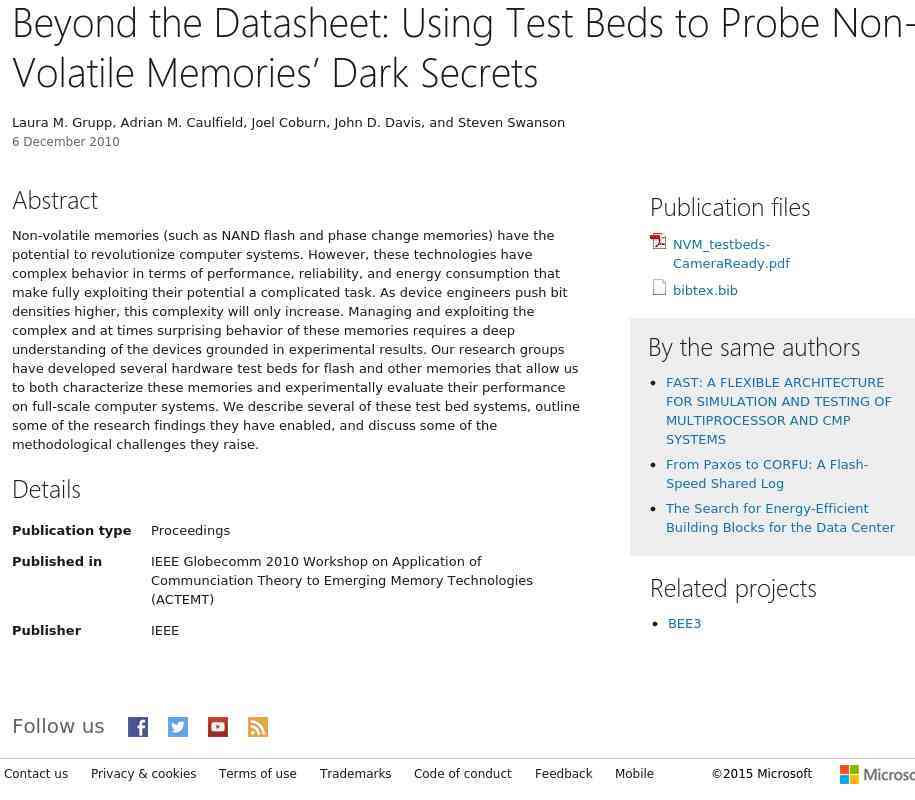The width and height of the screenshot is (915, 800).
Task: View the Code of conduct
Action: pos(462,774)
